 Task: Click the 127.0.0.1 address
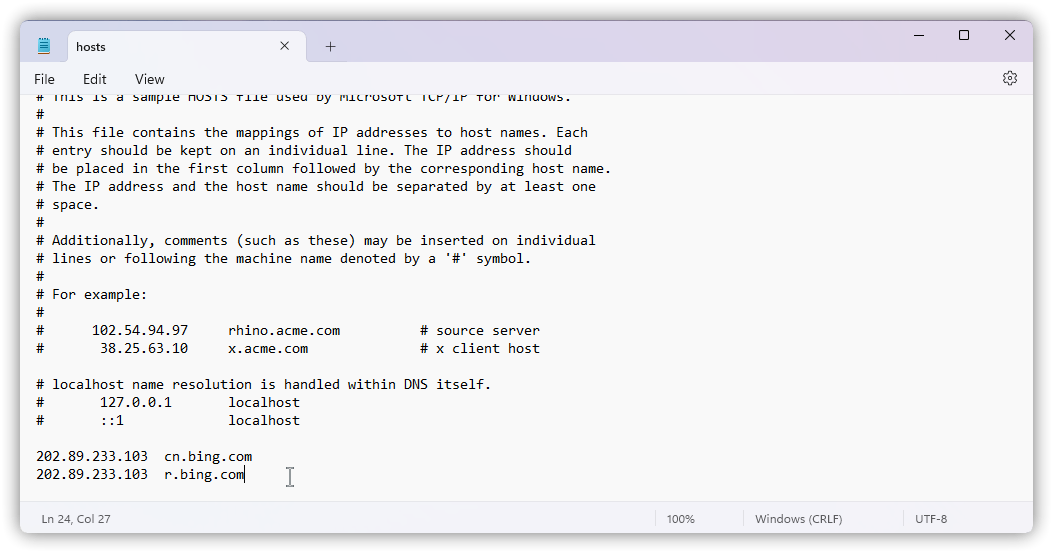[136, 402]
